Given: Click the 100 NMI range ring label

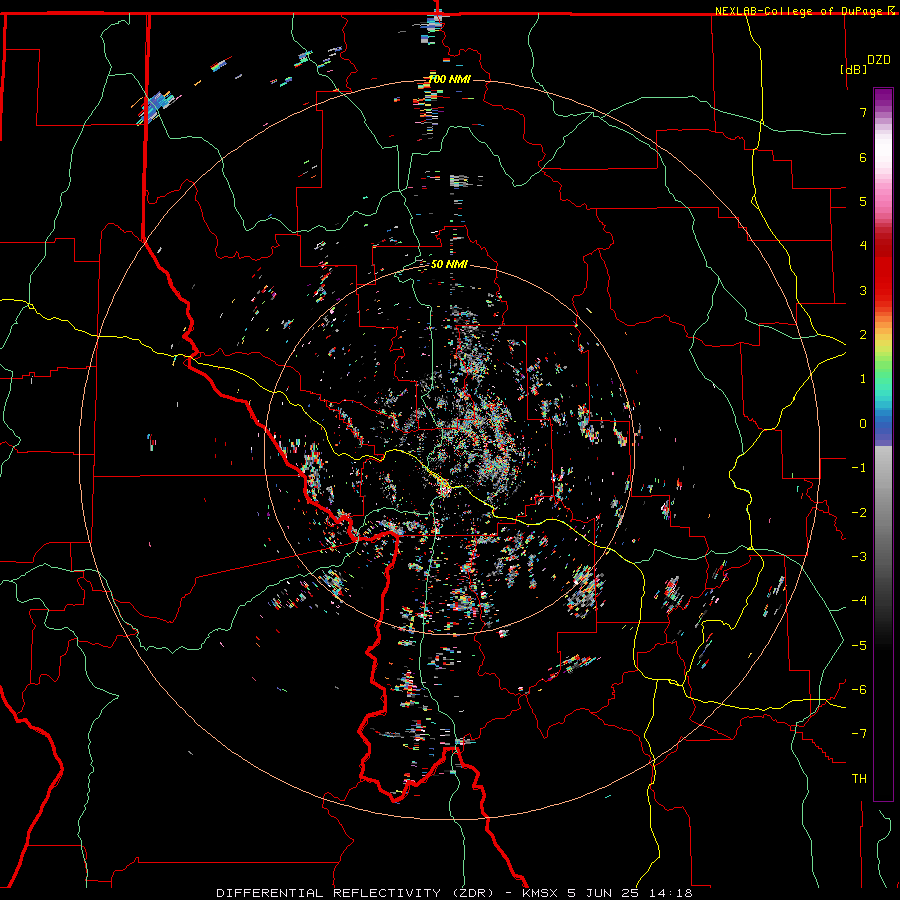Looking at the screenshot, I should (449, 79).
